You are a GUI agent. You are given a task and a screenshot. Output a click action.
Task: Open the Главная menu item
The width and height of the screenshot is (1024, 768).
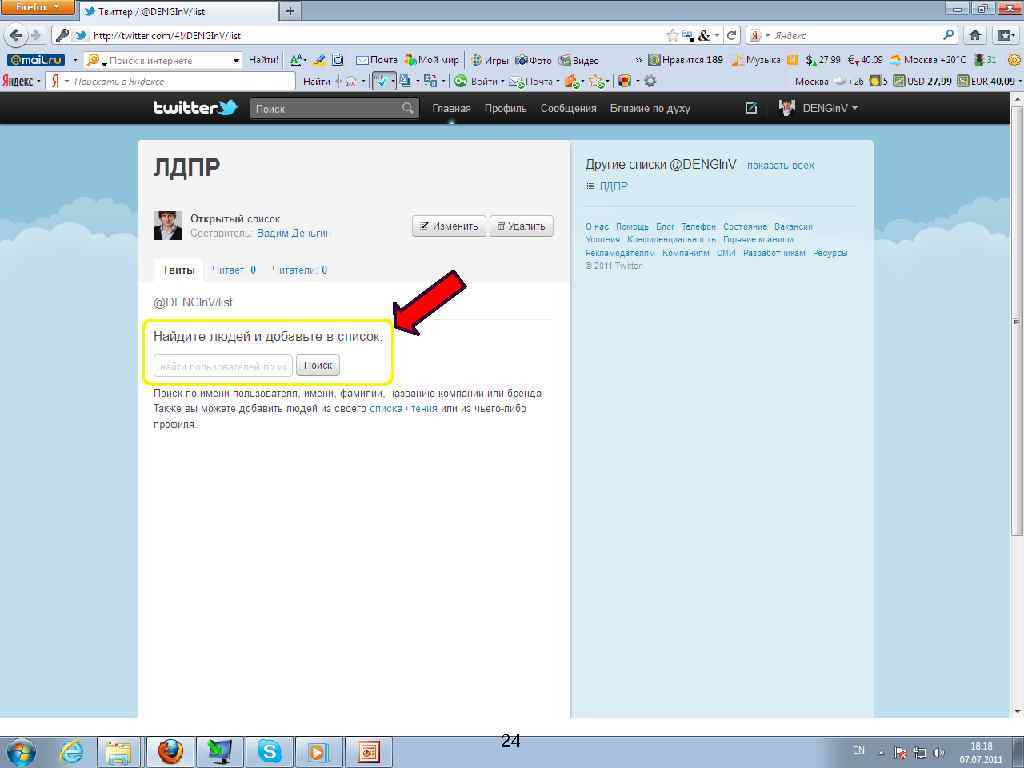coord(451,108)
